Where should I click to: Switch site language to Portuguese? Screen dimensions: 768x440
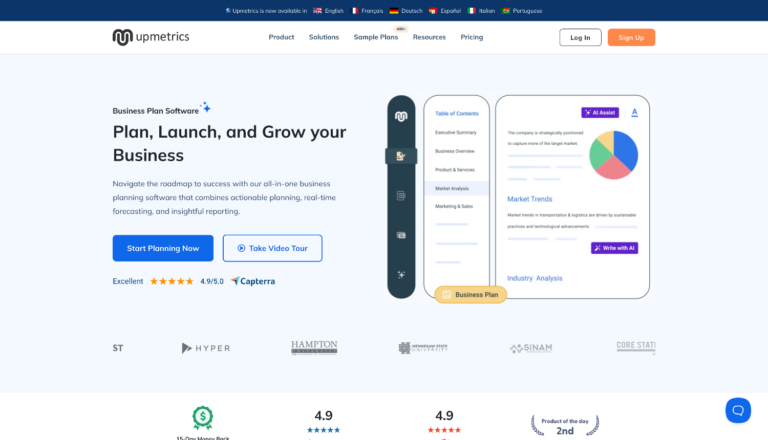click(x=528, y=11)
